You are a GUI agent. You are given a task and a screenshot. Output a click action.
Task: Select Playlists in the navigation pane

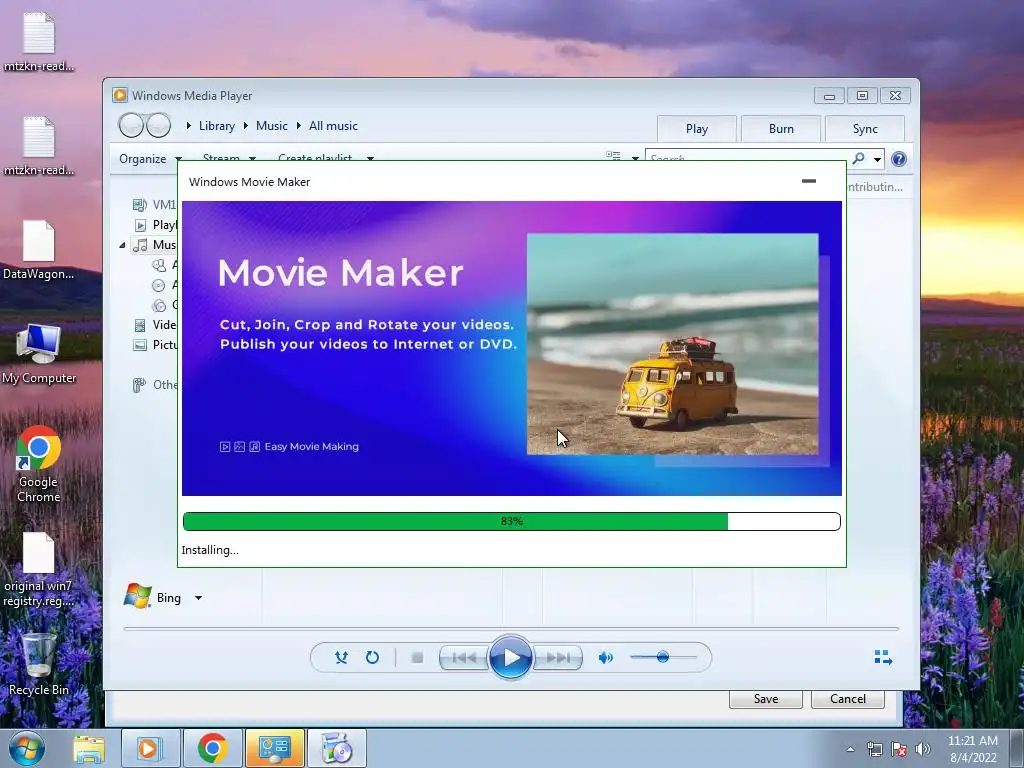155,225
